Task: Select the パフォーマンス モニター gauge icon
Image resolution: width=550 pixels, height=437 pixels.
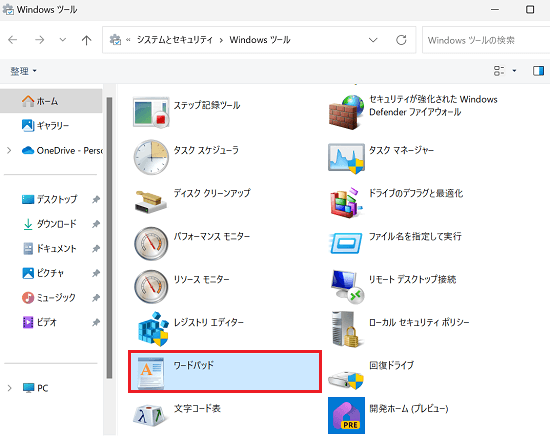Action: tap(151, 243)
